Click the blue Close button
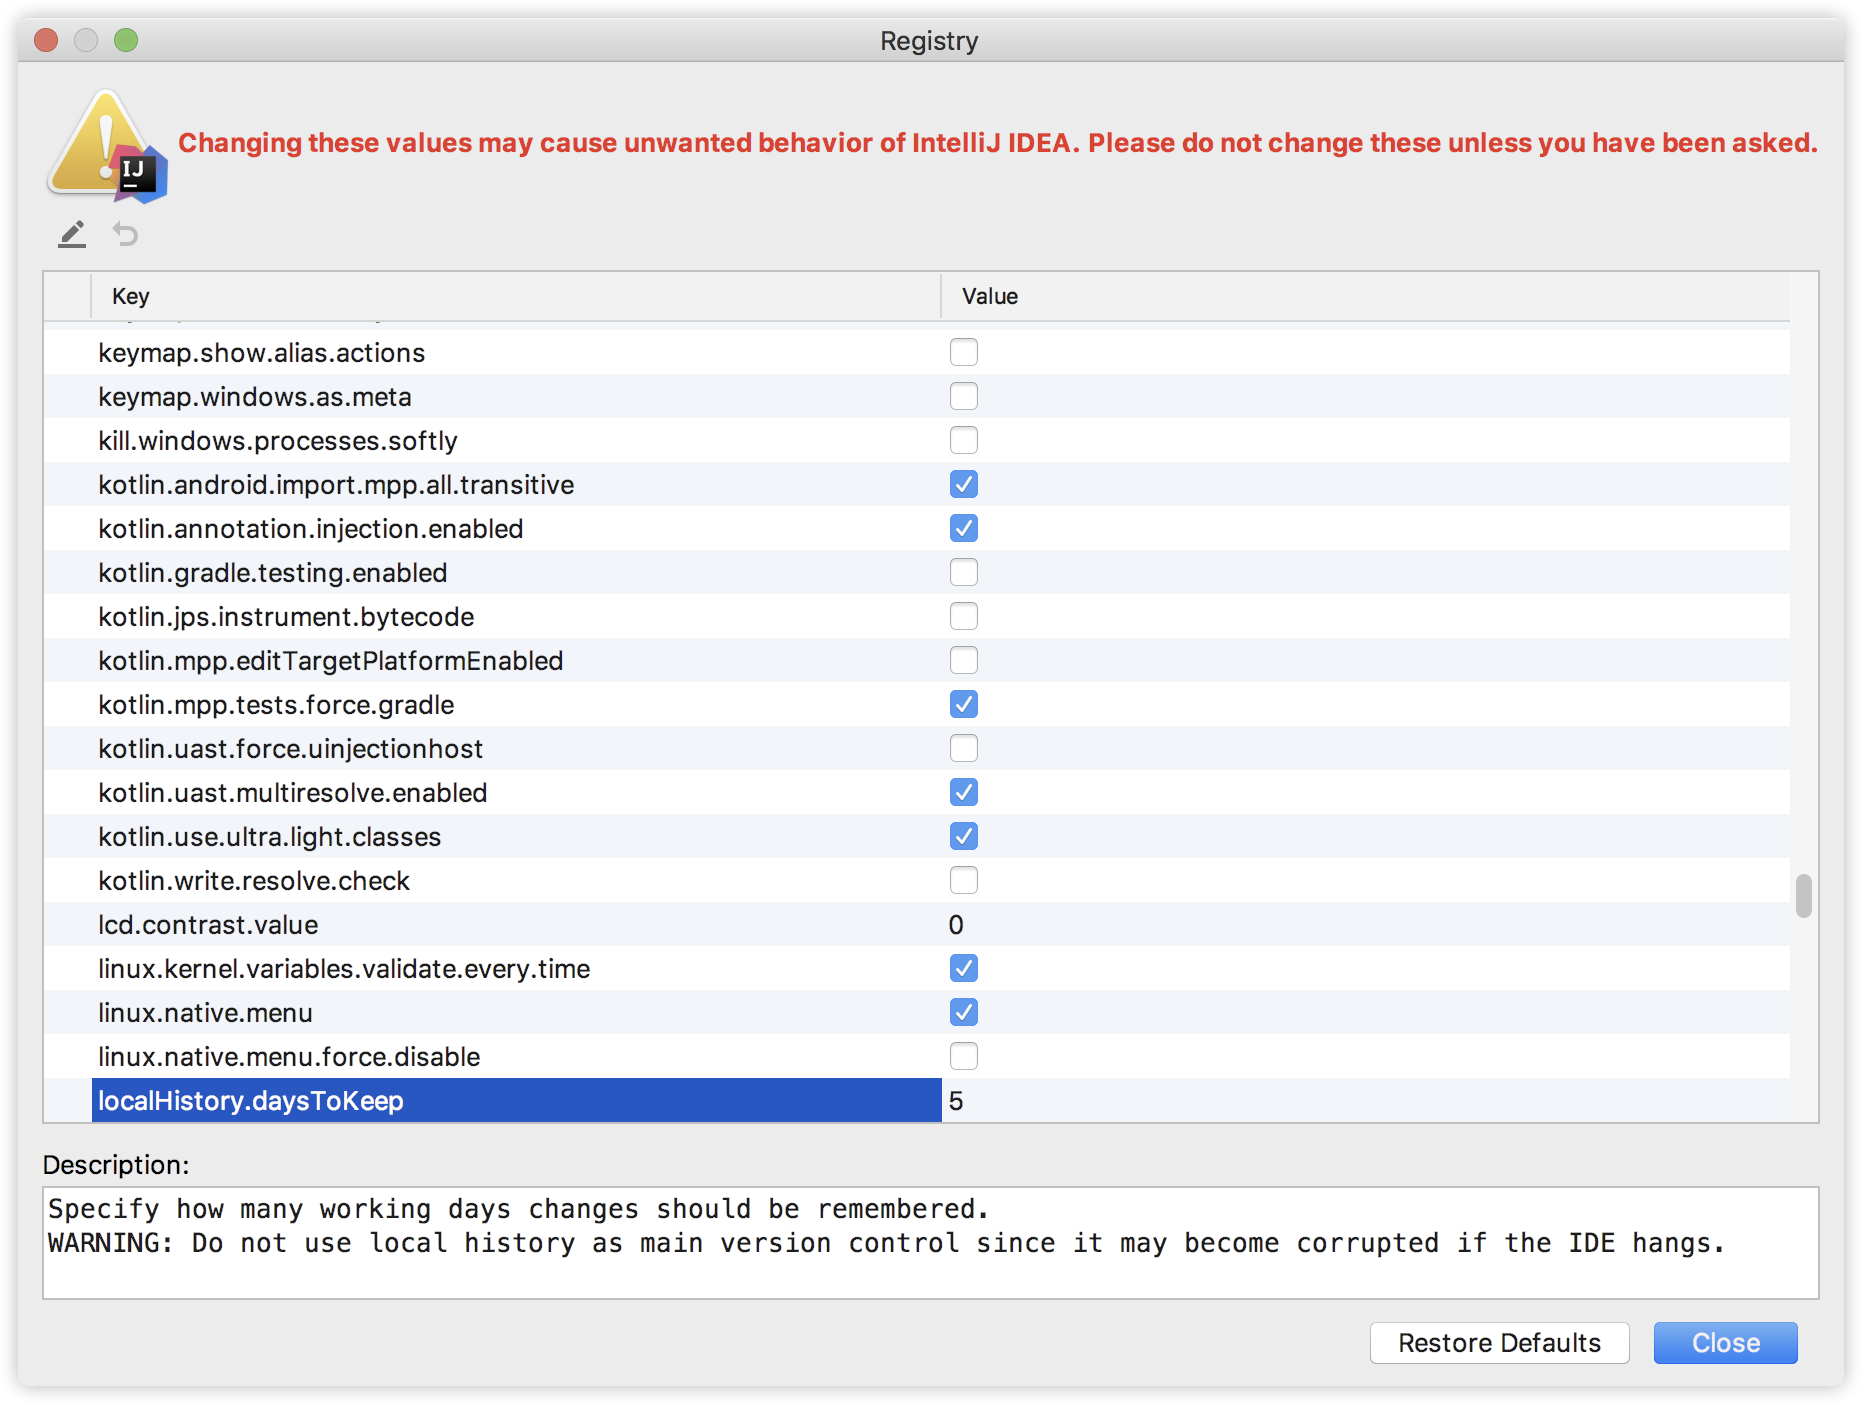 (1725, 1343)
